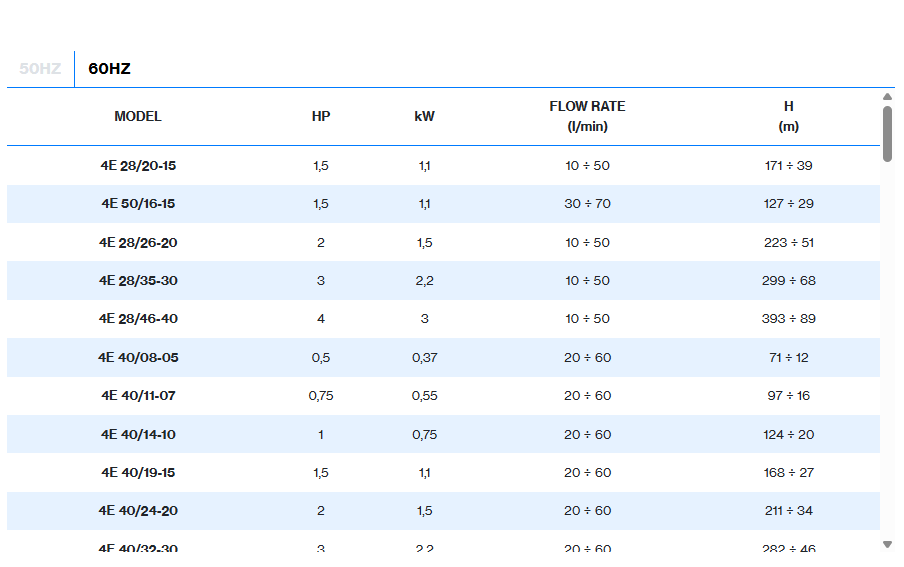This screenshot has width=904, height=567.
Task: Click model 4E 40/14-10
Action: tap(138, 434)
